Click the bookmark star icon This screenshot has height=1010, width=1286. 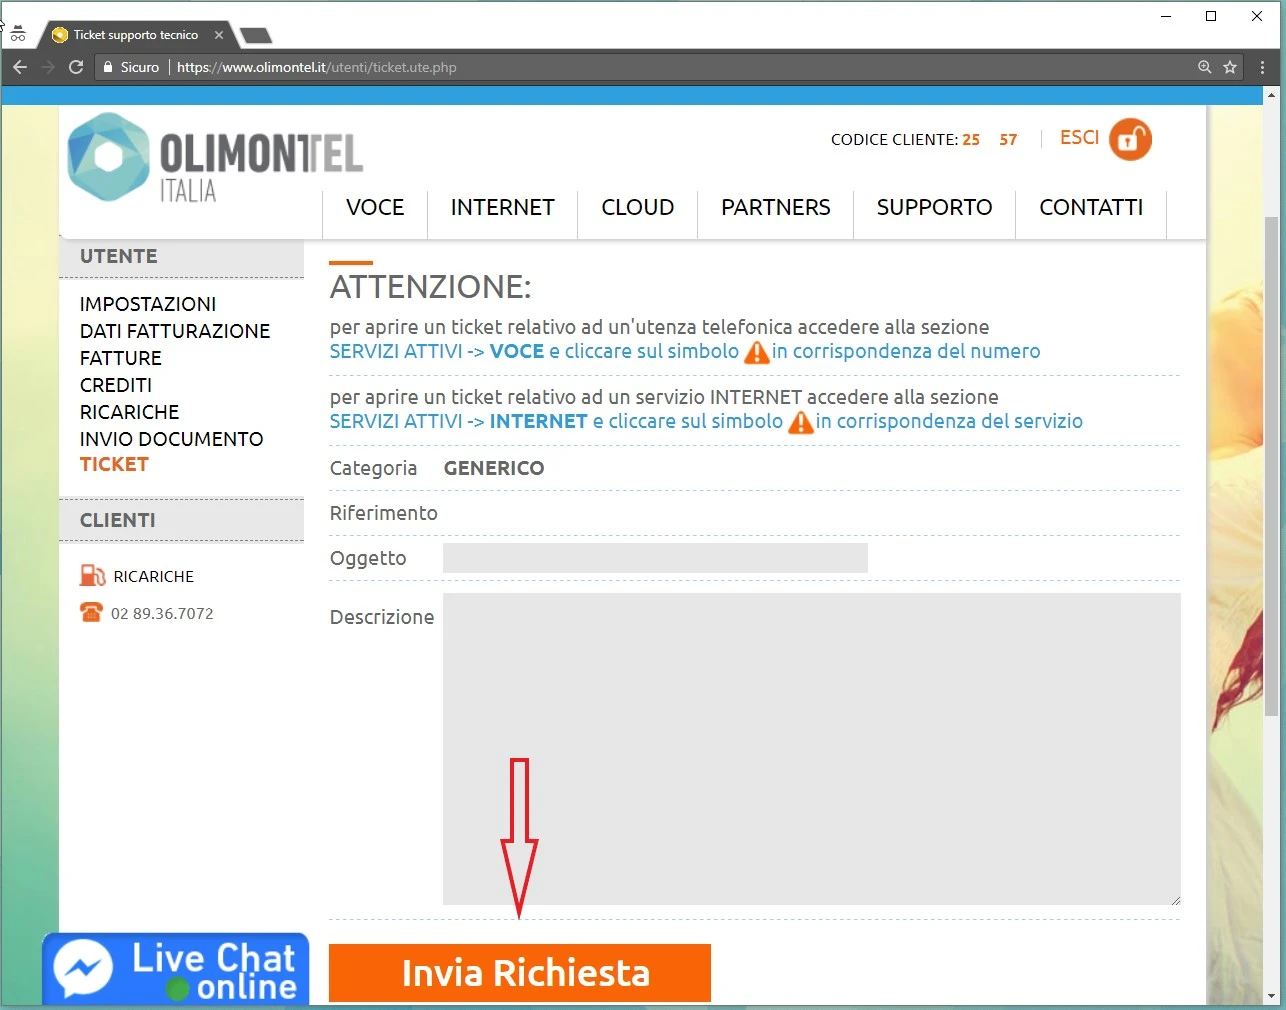click(x=1230, y=67)
